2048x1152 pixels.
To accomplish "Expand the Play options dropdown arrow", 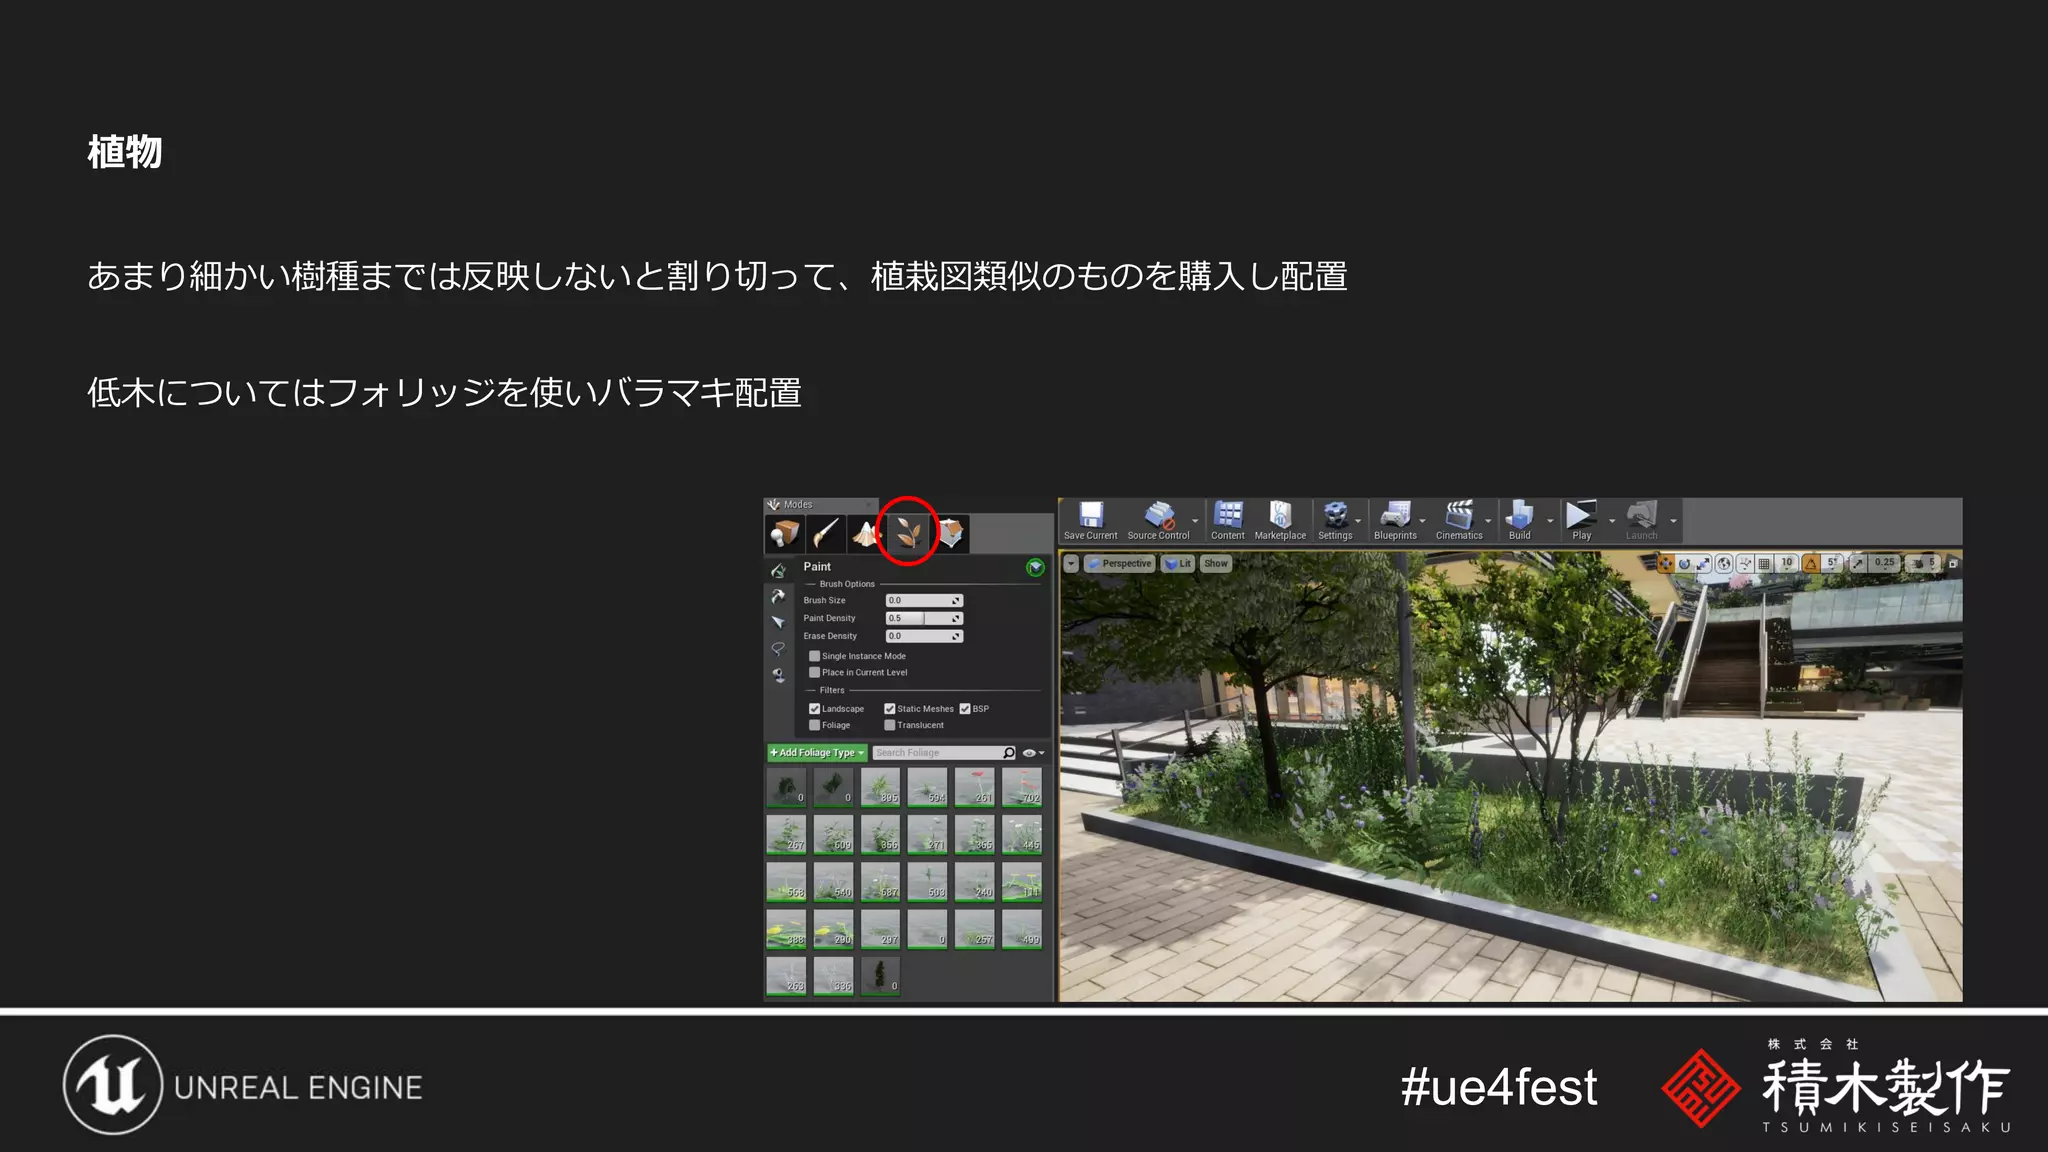I will click(x=1611, y=521).
